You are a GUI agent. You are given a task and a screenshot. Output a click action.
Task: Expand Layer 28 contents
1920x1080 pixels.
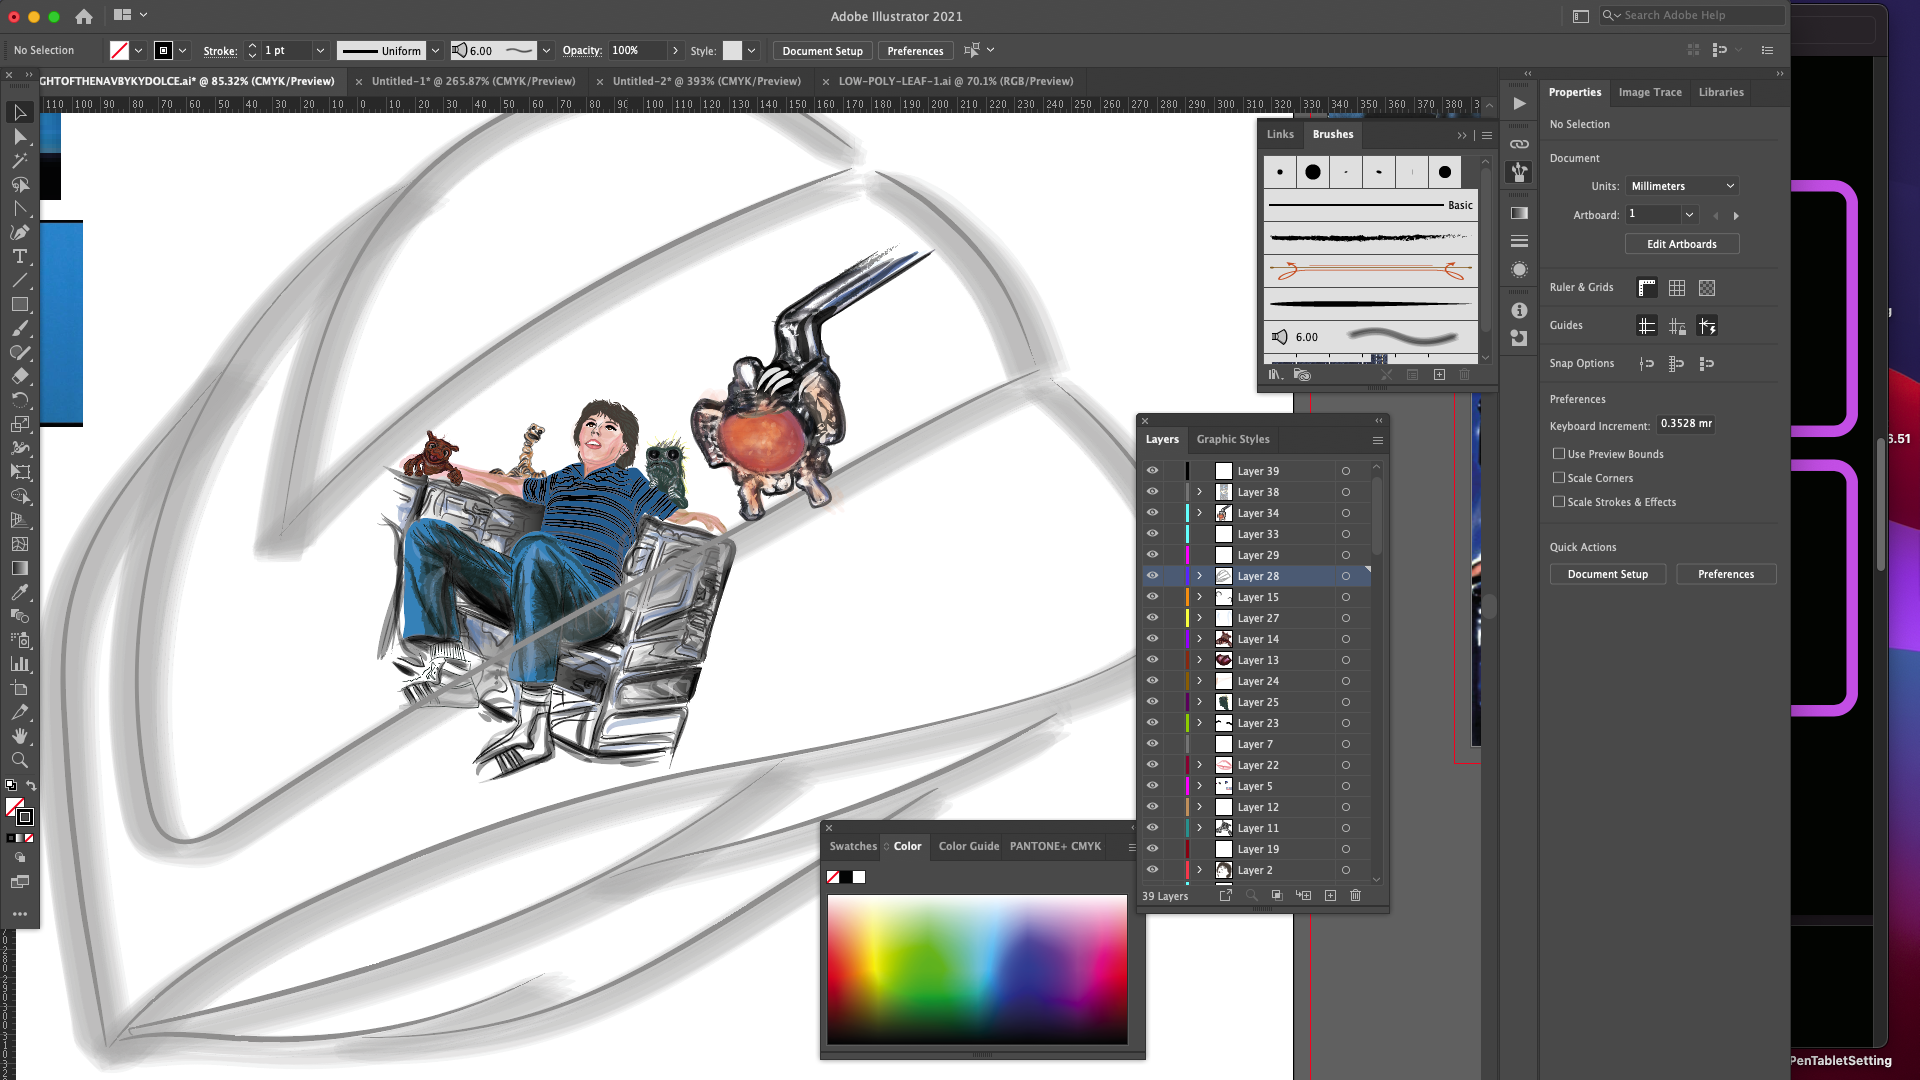click(1199, 576)
